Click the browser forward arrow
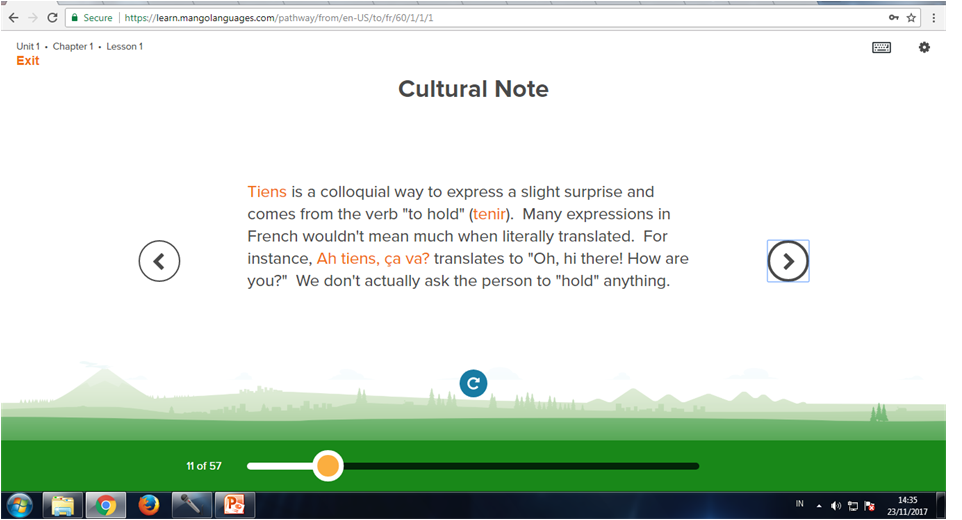Screen dimensions: 962x520 33,18
